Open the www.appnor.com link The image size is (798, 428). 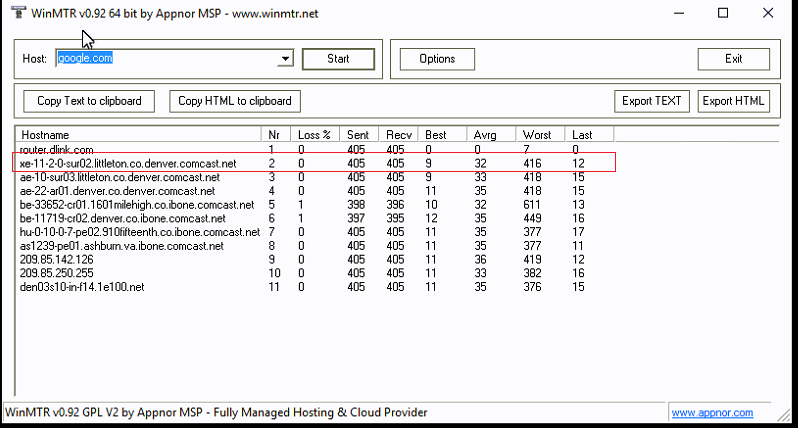[712, 413]
